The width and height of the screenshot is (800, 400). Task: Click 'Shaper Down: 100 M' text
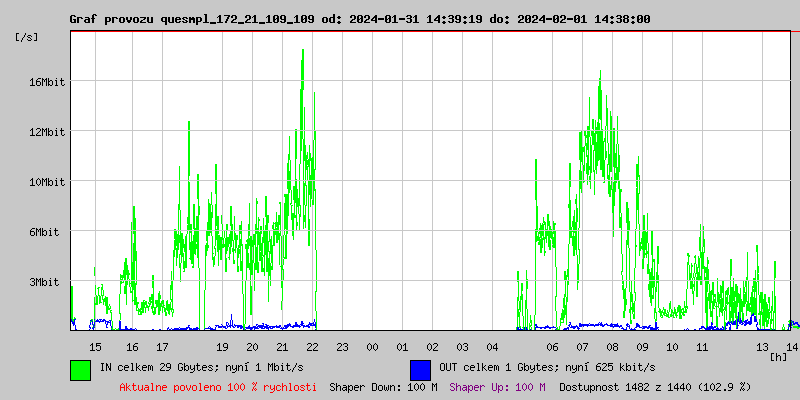(x=383, y=387)
